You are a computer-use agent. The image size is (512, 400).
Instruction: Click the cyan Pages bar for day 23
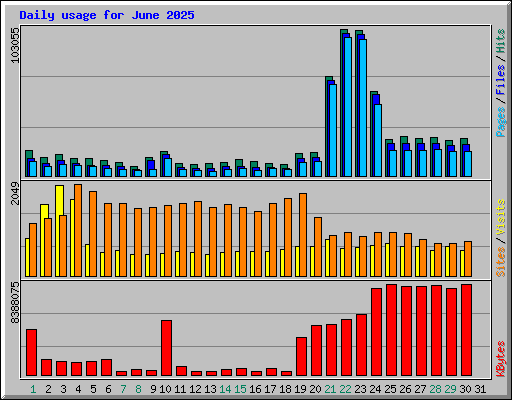(x=363, y=108)
